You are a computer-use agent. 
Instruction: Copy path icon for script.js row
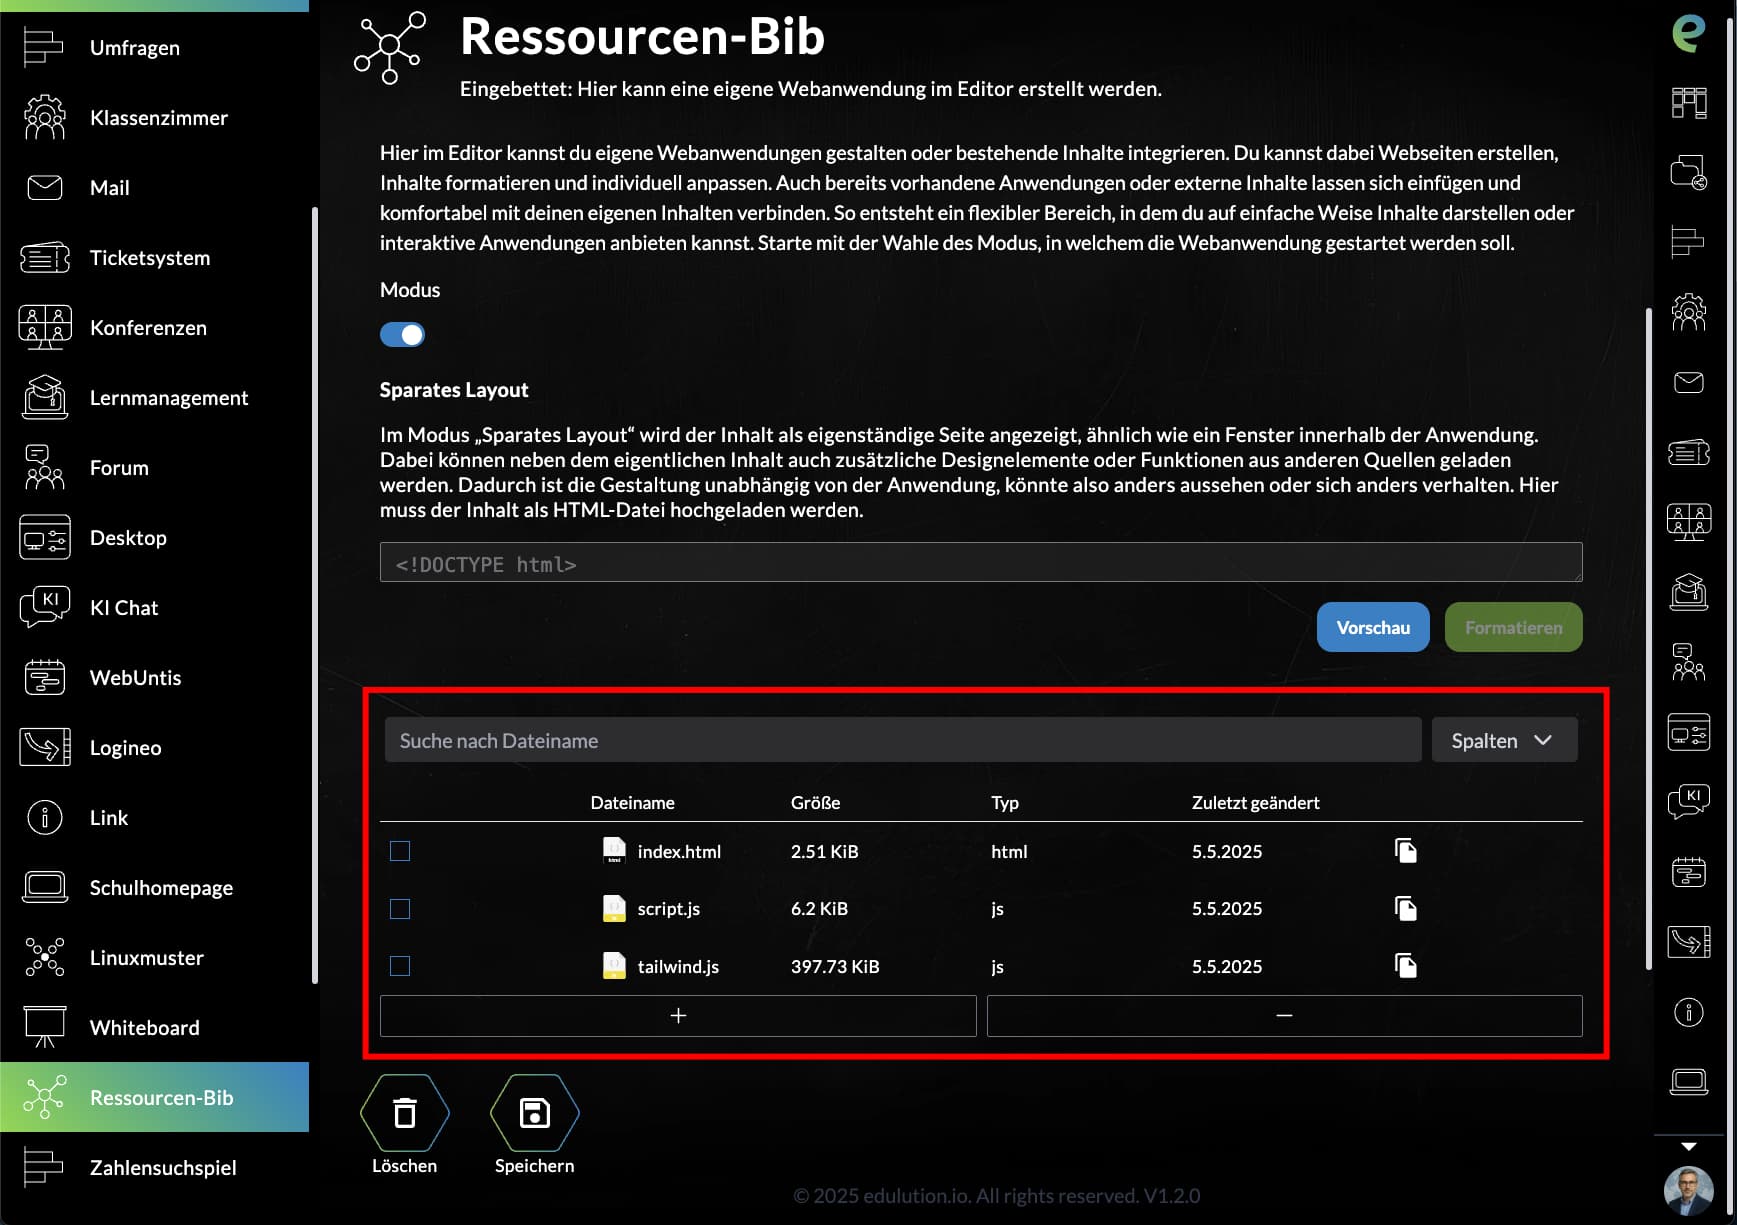pos(1406,908)
